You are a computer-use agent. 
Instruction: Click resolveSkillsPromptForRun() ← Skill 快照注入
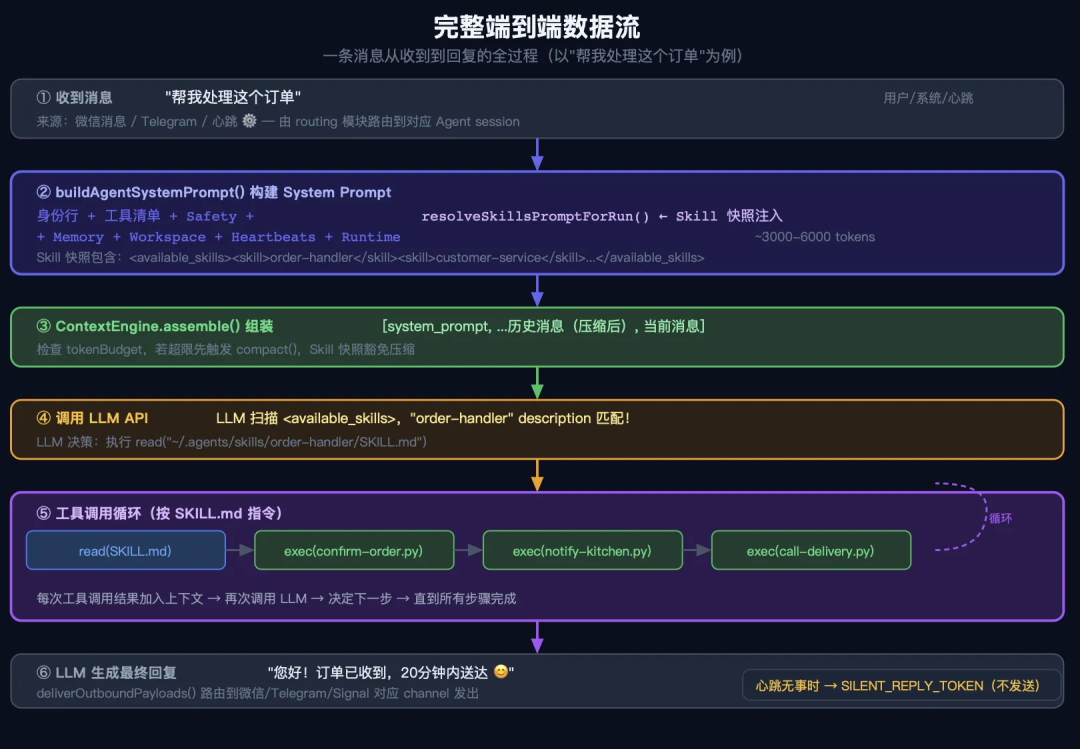pyautogui.click(x=602, y=216)
